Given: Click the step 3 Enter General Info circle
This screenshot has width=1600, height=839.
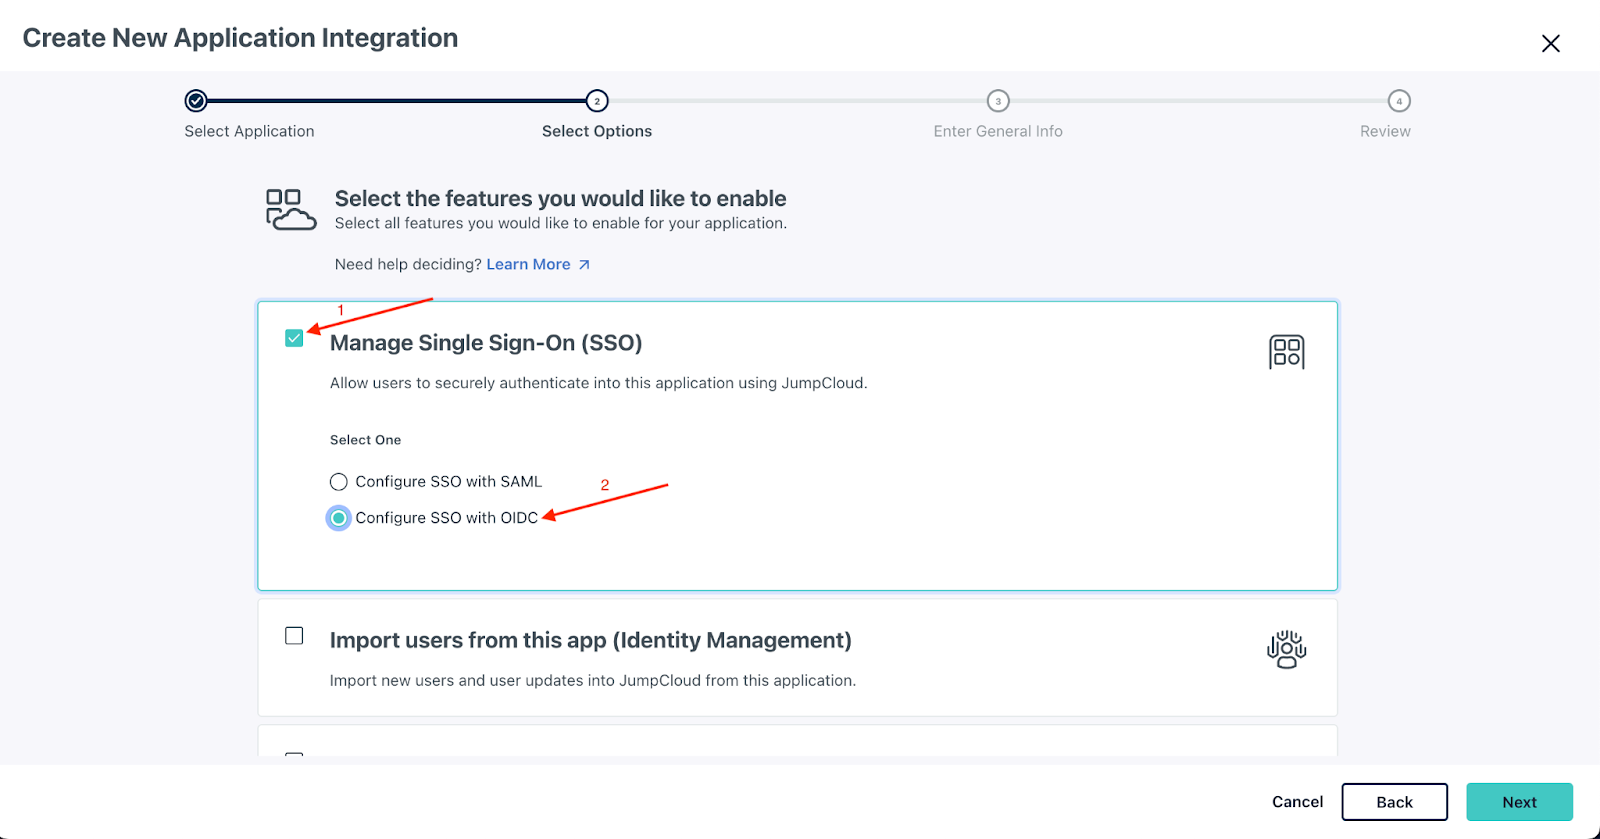Looking at the screenshot, I should [998, 100].
